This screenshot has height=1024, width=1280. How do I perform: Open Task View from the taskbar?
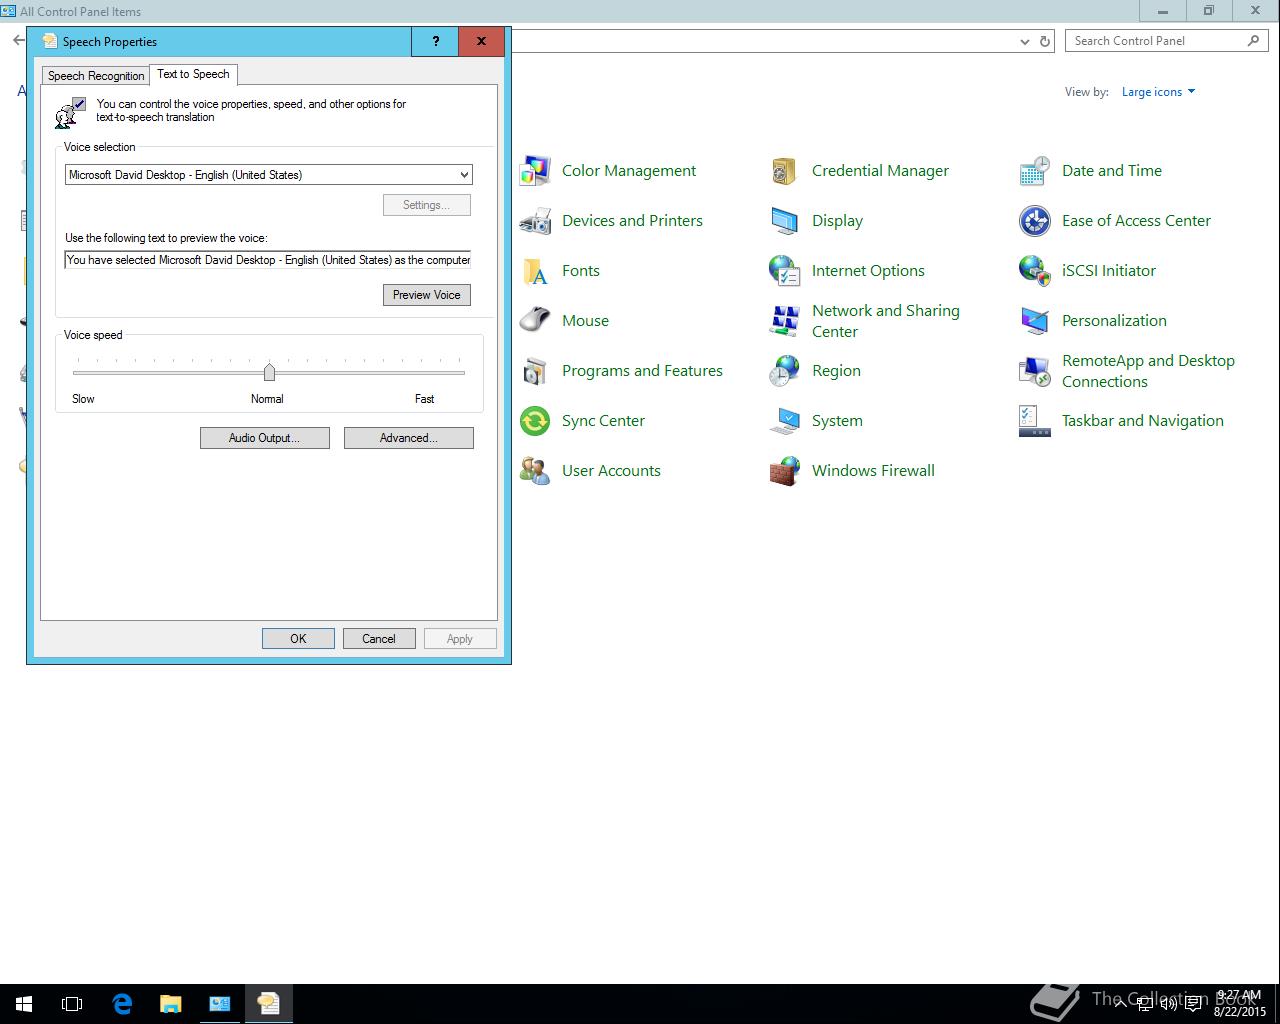72,1004
